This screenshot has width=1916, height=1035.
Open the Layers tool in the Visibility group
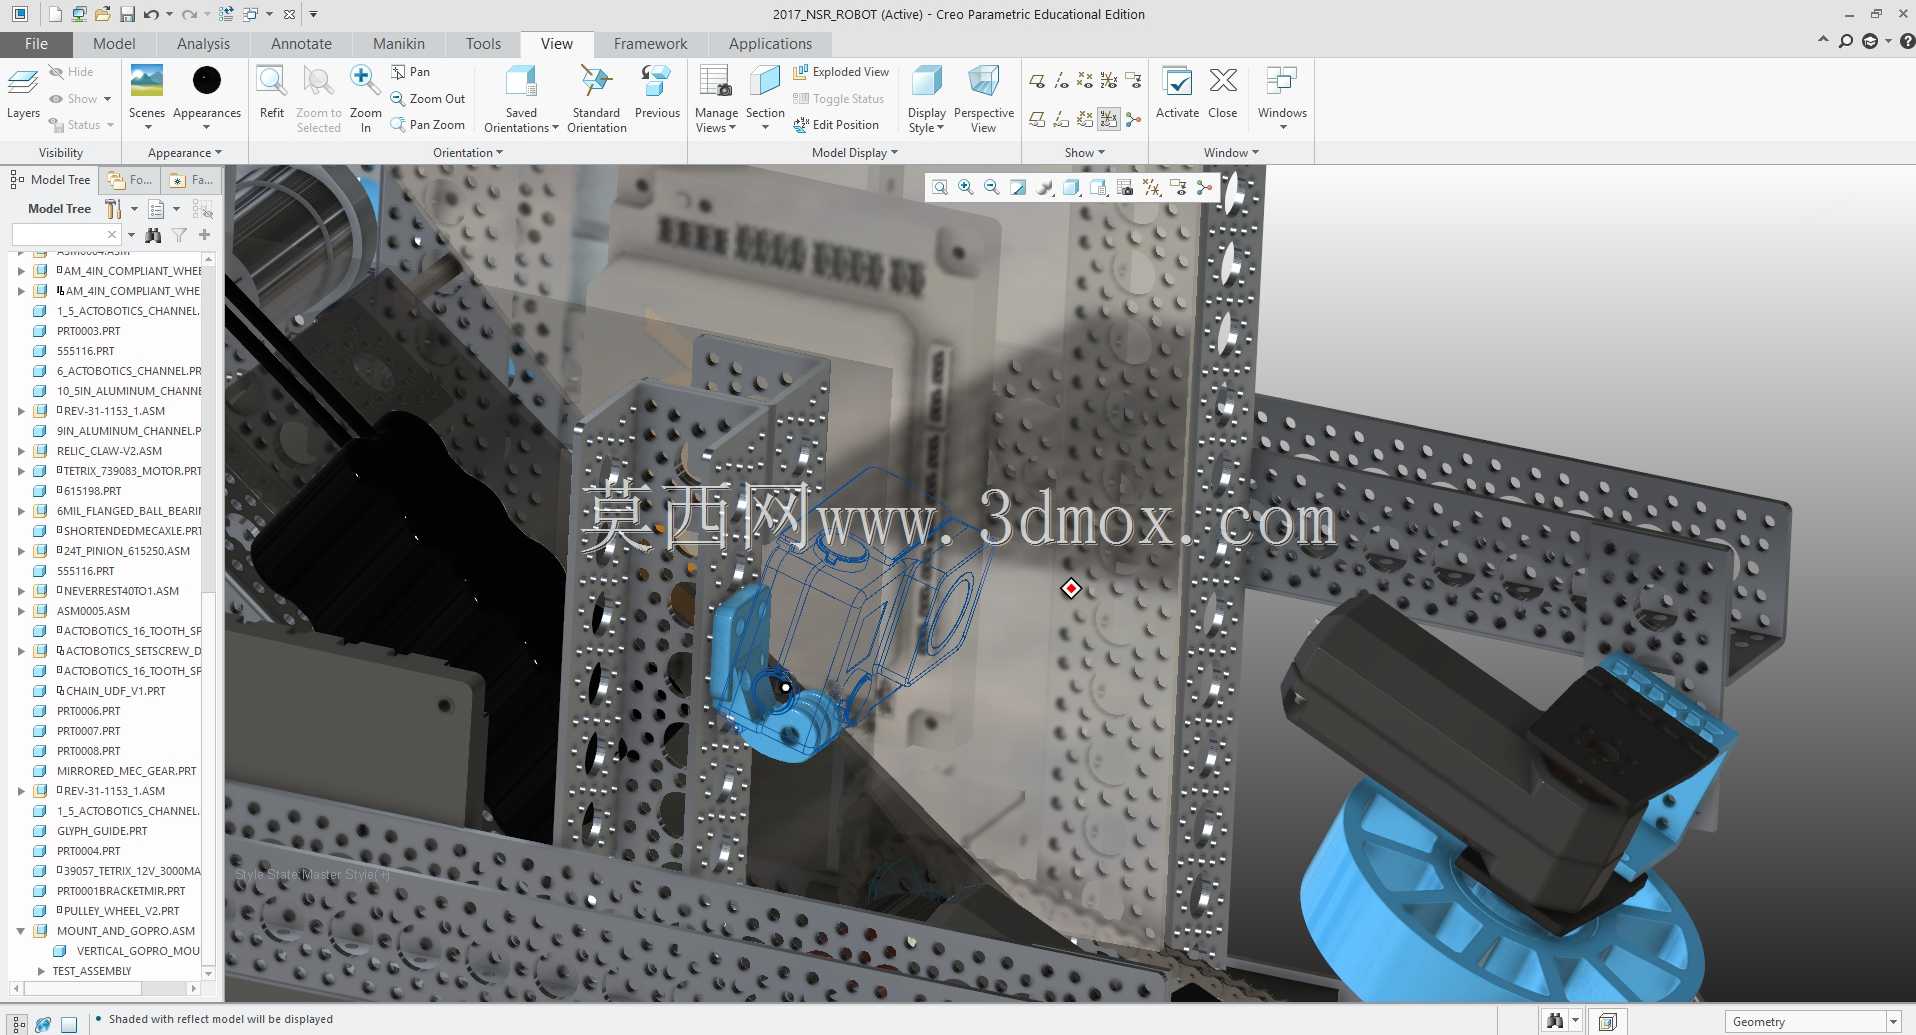[23, 93]
